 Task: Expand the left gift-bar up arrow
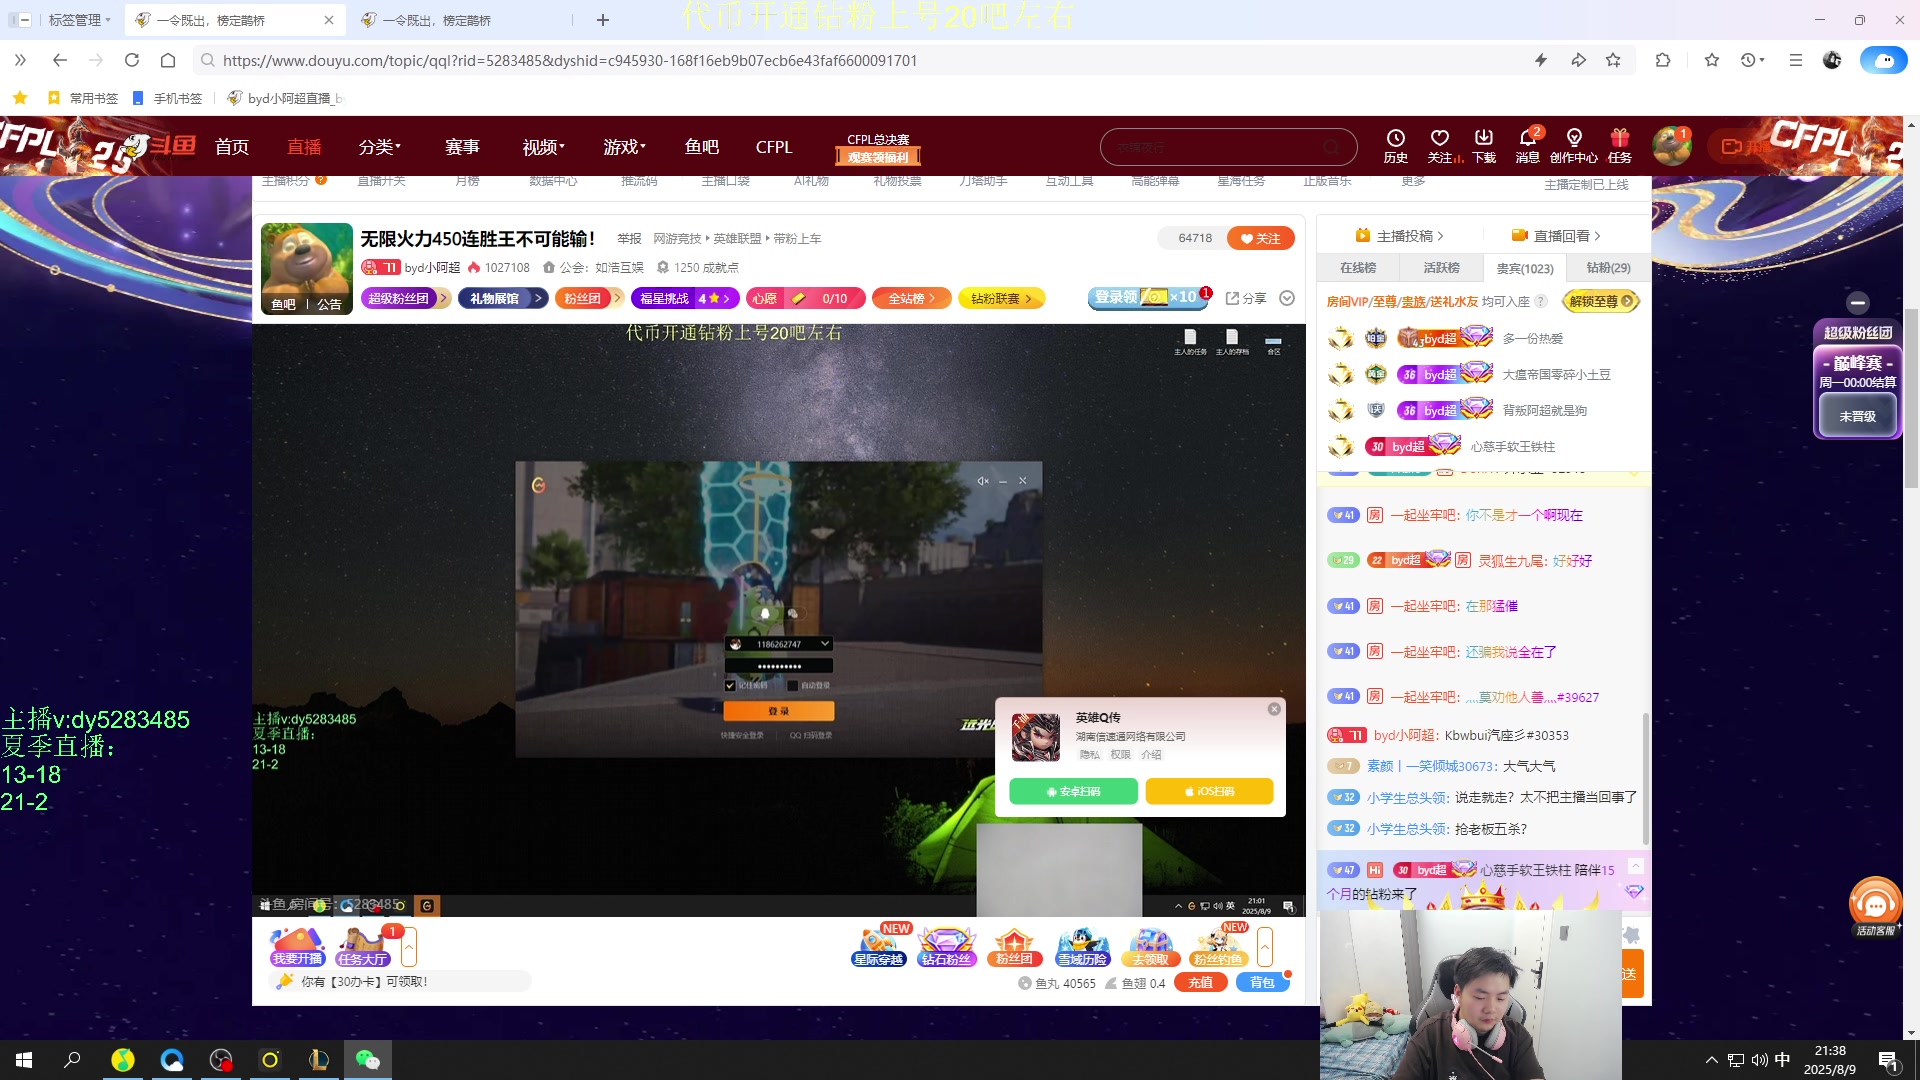[409, 947]
